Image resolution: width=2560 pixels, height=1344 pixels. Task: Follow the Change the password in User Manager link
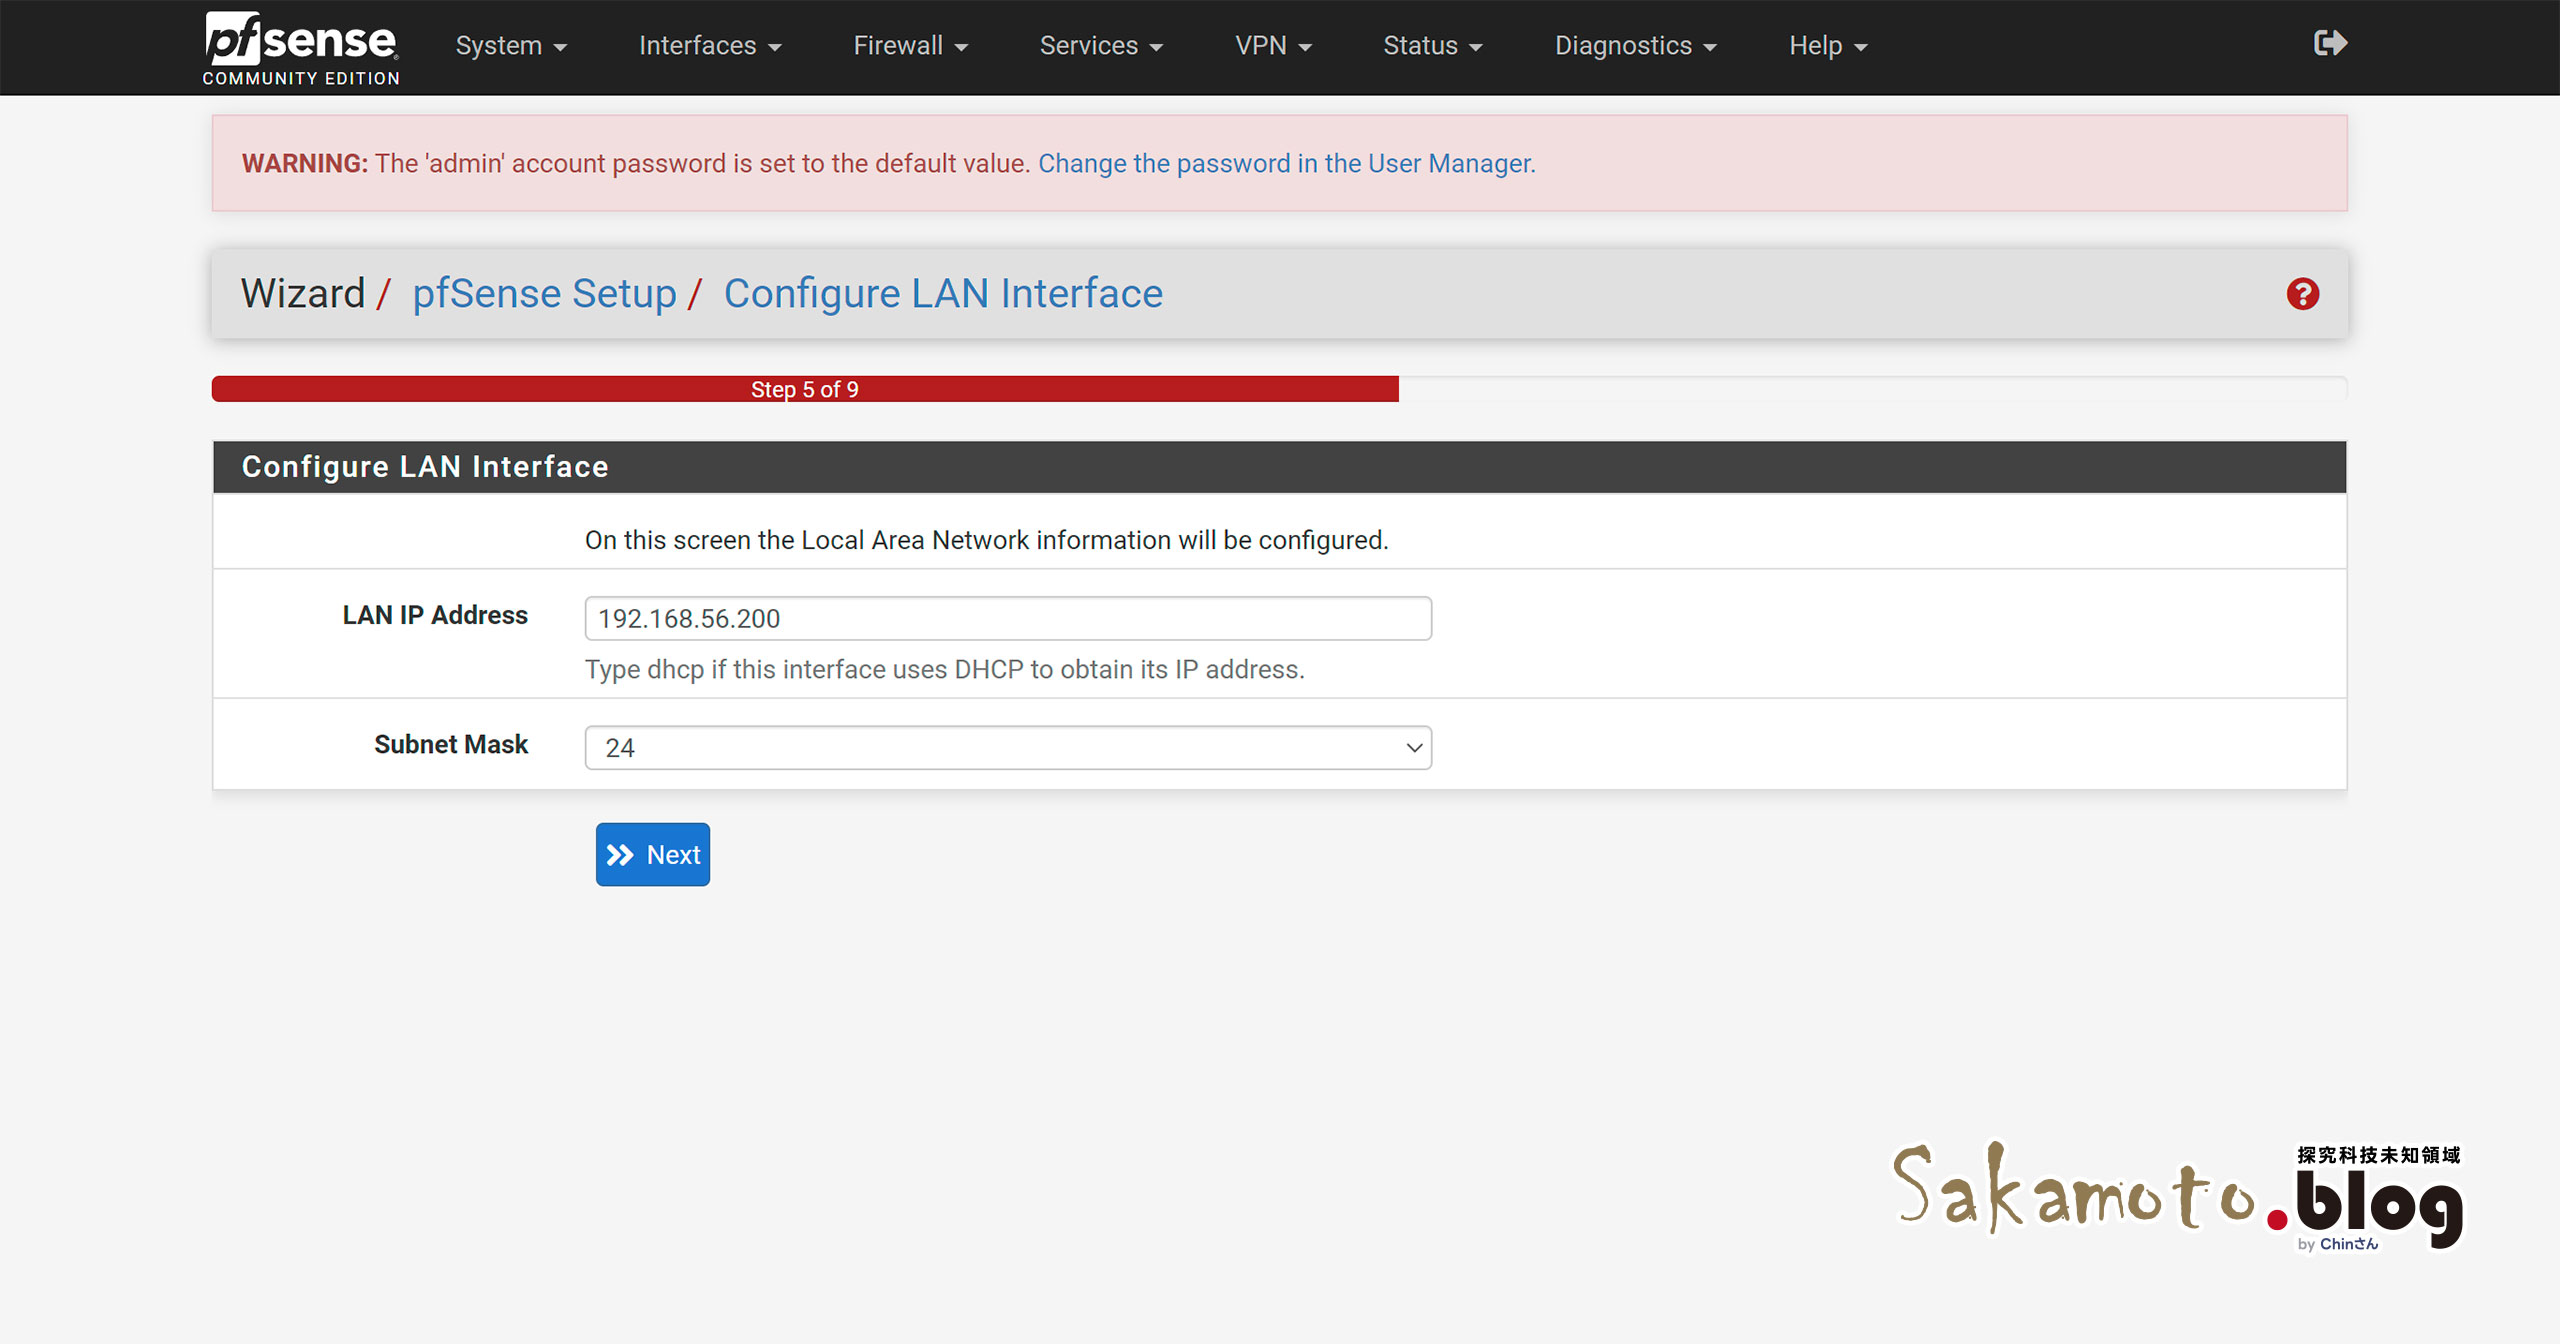1286,163
